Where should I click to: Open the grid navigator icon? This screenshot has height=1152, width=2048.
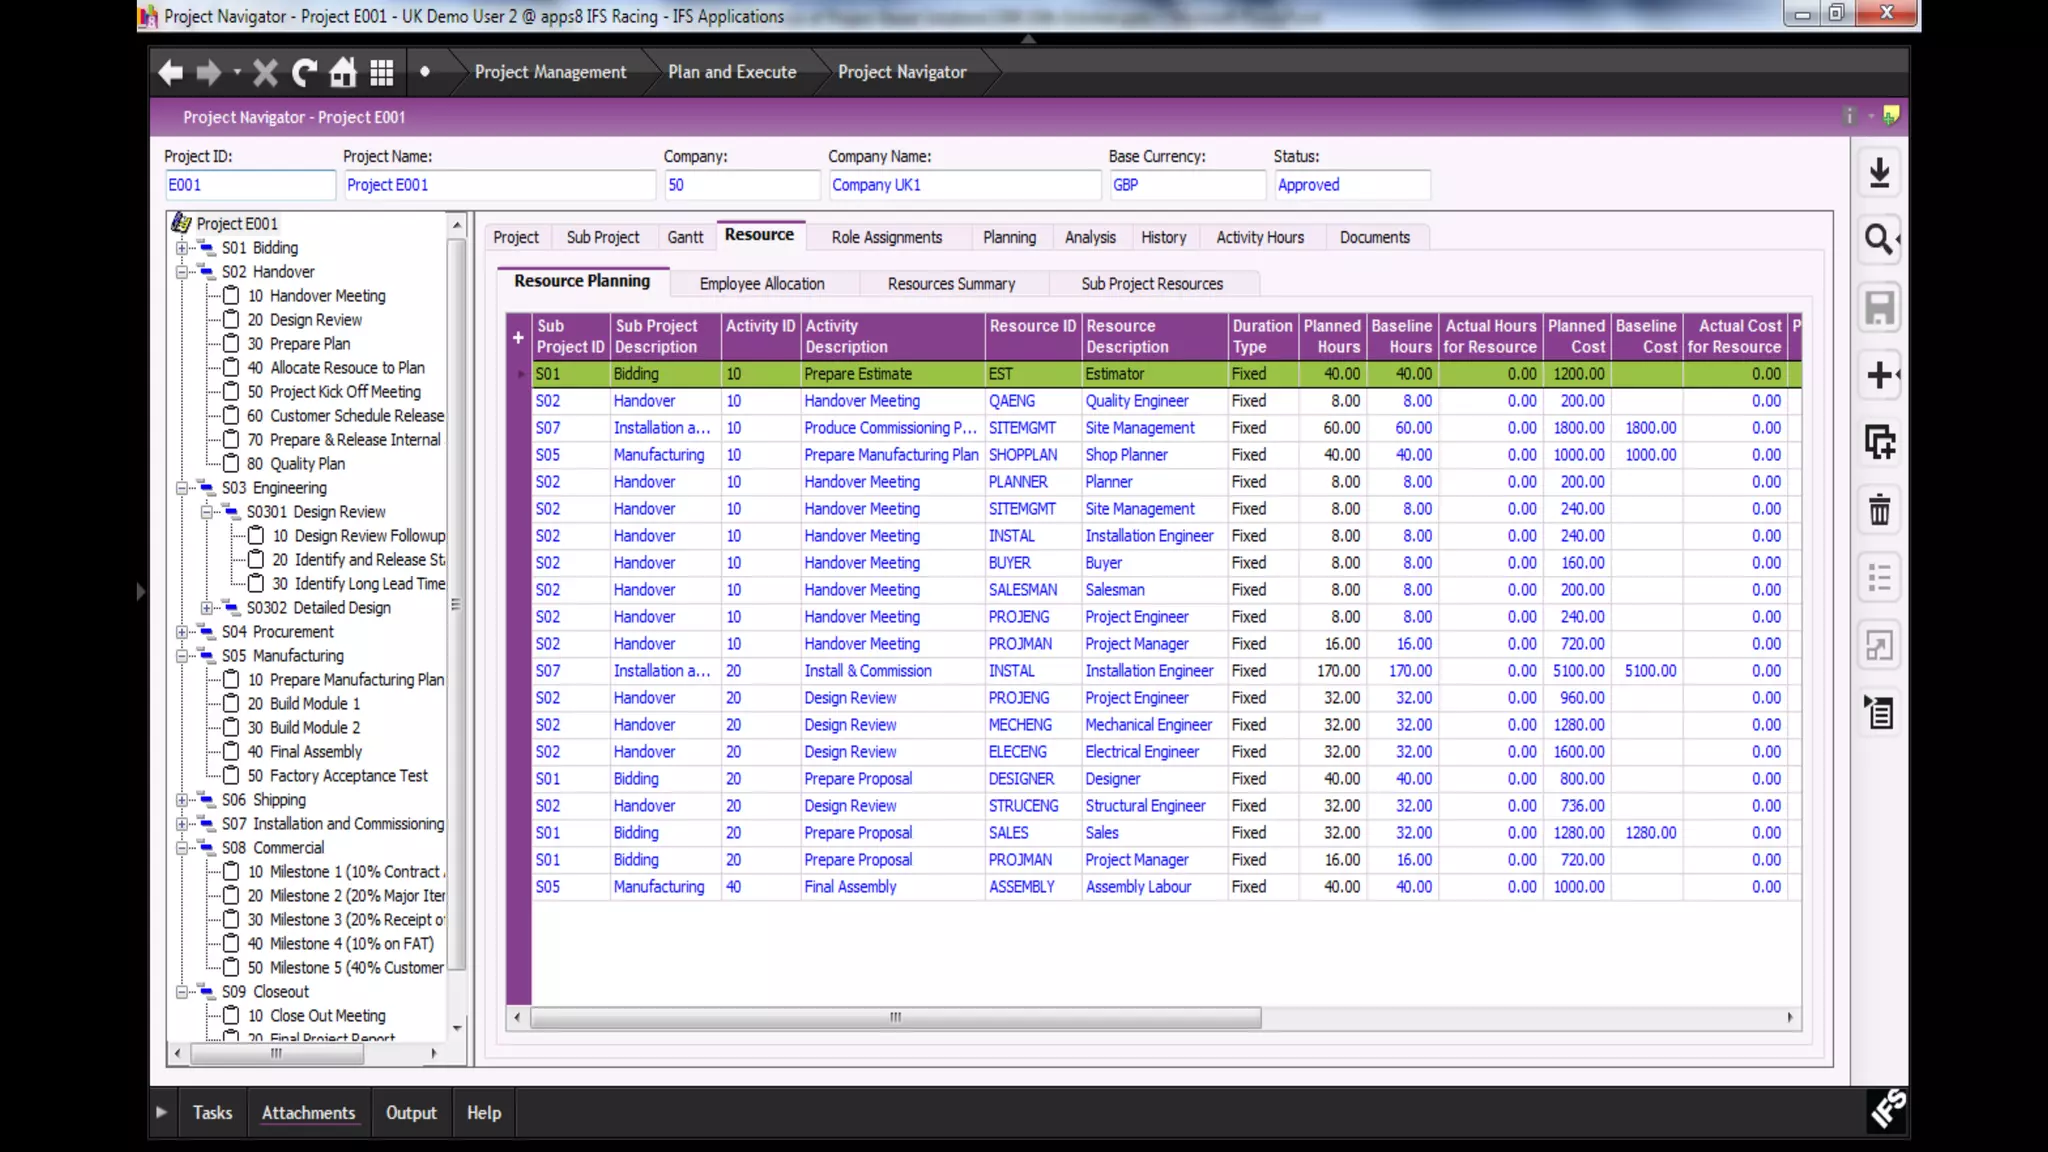[x=382, y=72]
